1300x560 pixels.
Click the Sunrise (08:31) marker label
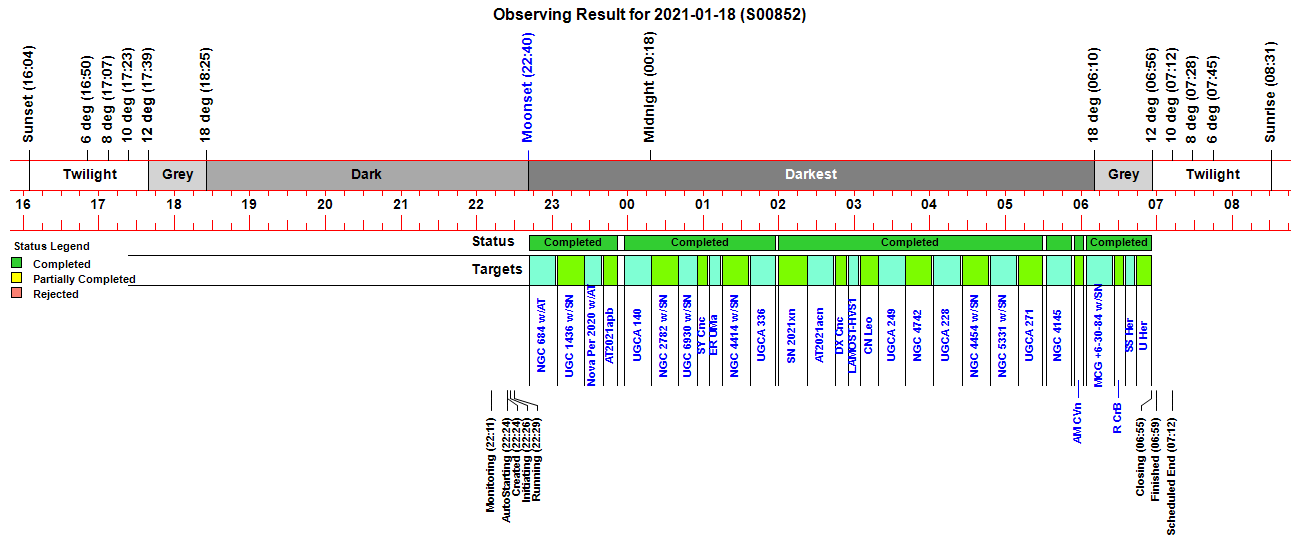click(x=1271, y=92)
